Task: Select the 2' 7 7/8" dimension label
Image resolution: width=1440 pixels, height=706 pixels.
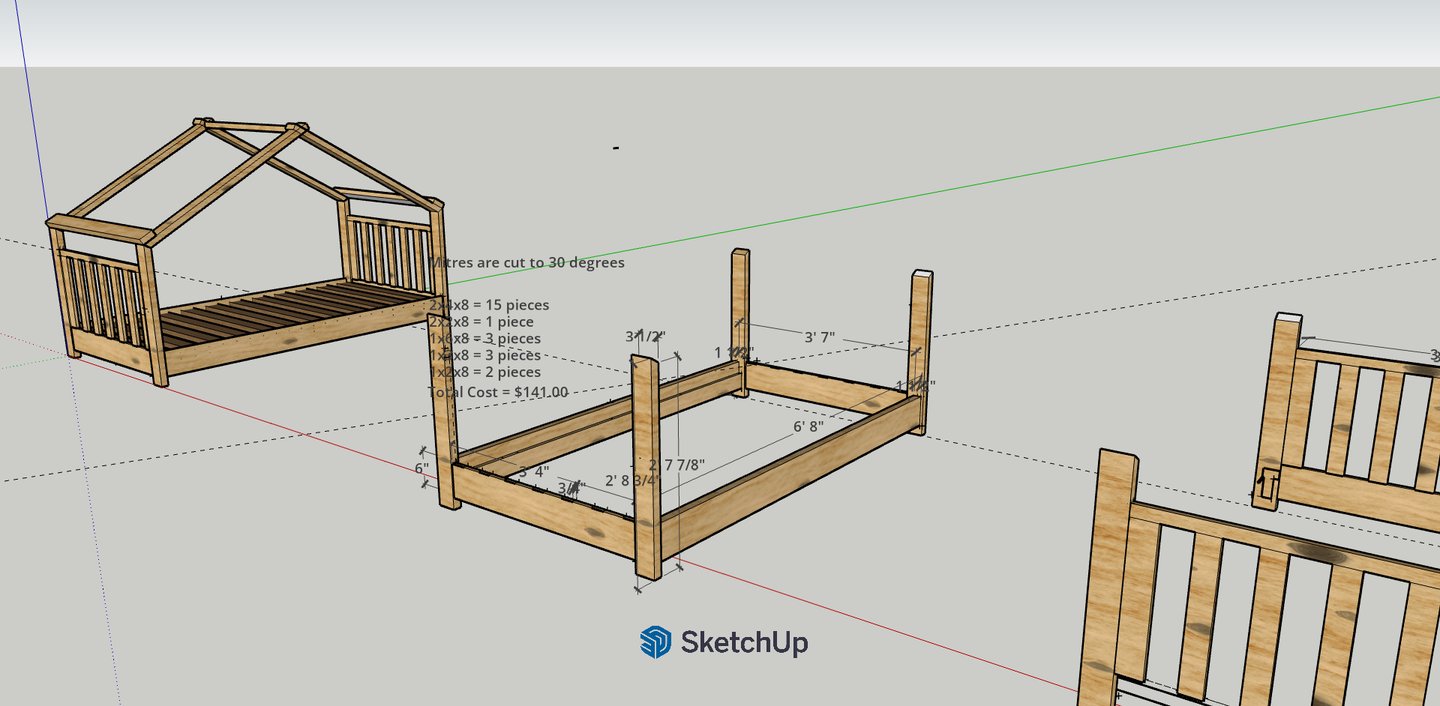Action: 677,465
